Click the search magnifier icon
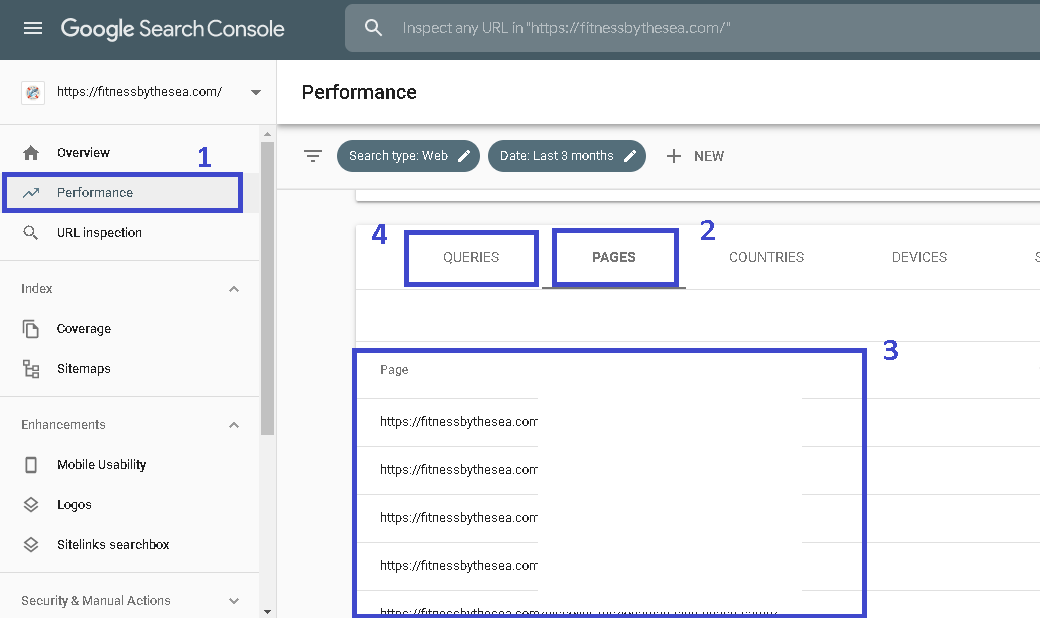 pyautogui.click(x=373, y=28)
